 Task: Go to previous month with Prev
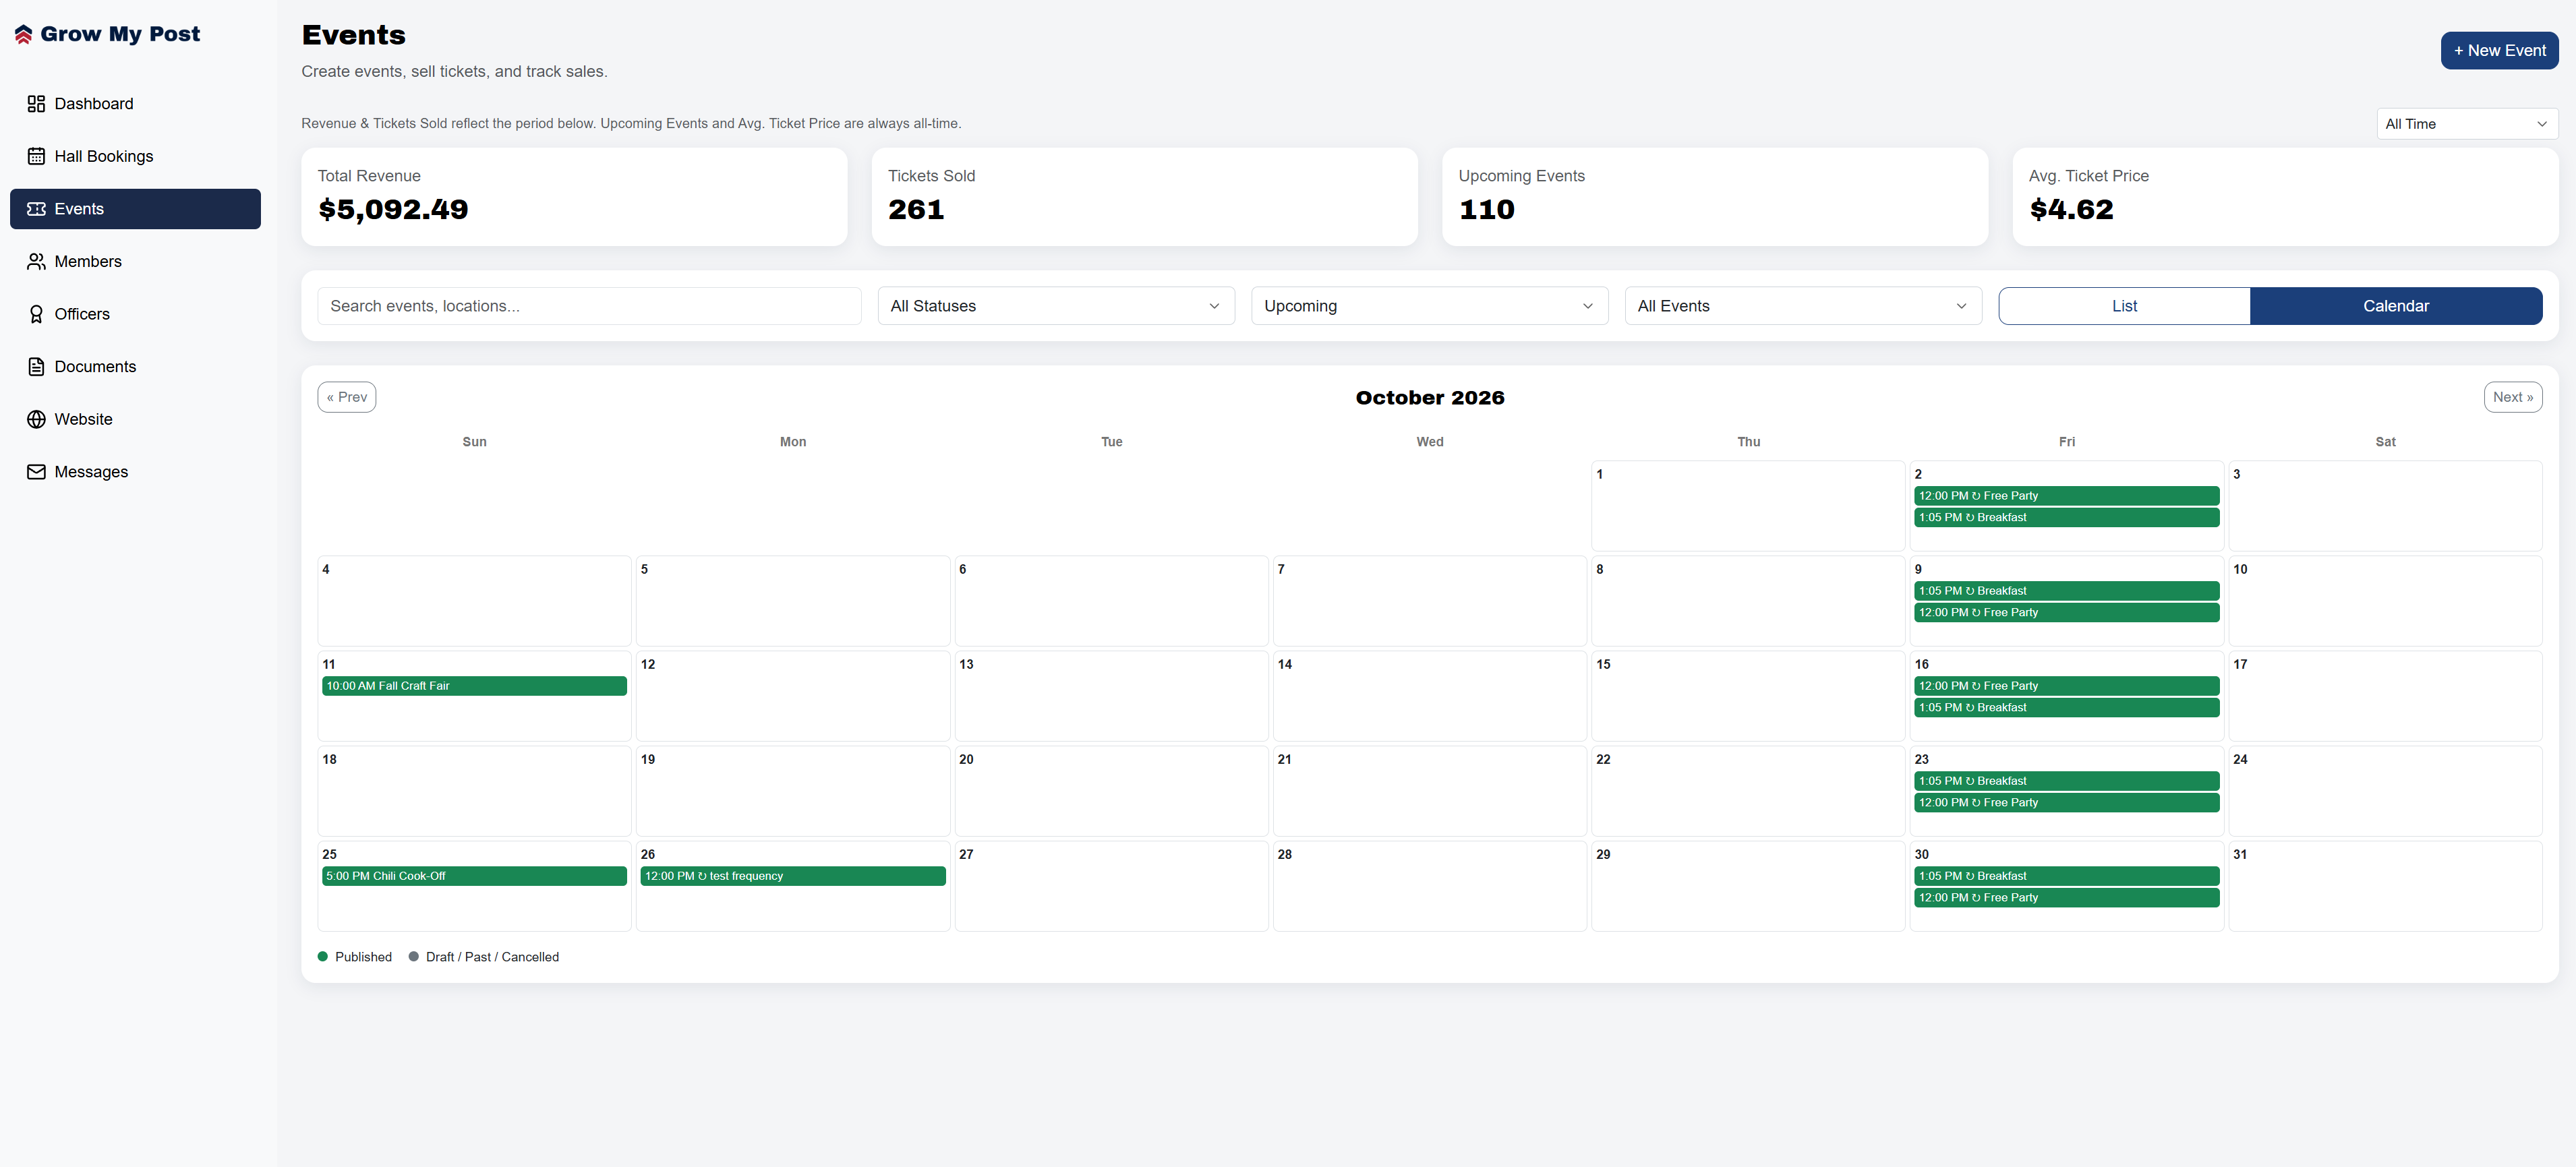click(347, 397)
